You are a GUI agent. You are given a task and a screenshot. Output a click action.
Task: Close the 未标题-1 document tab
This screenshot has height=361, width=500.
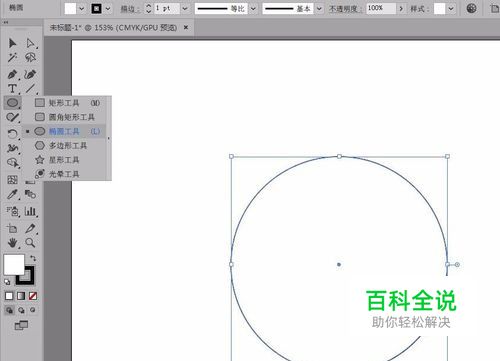(x=186, y=28)
